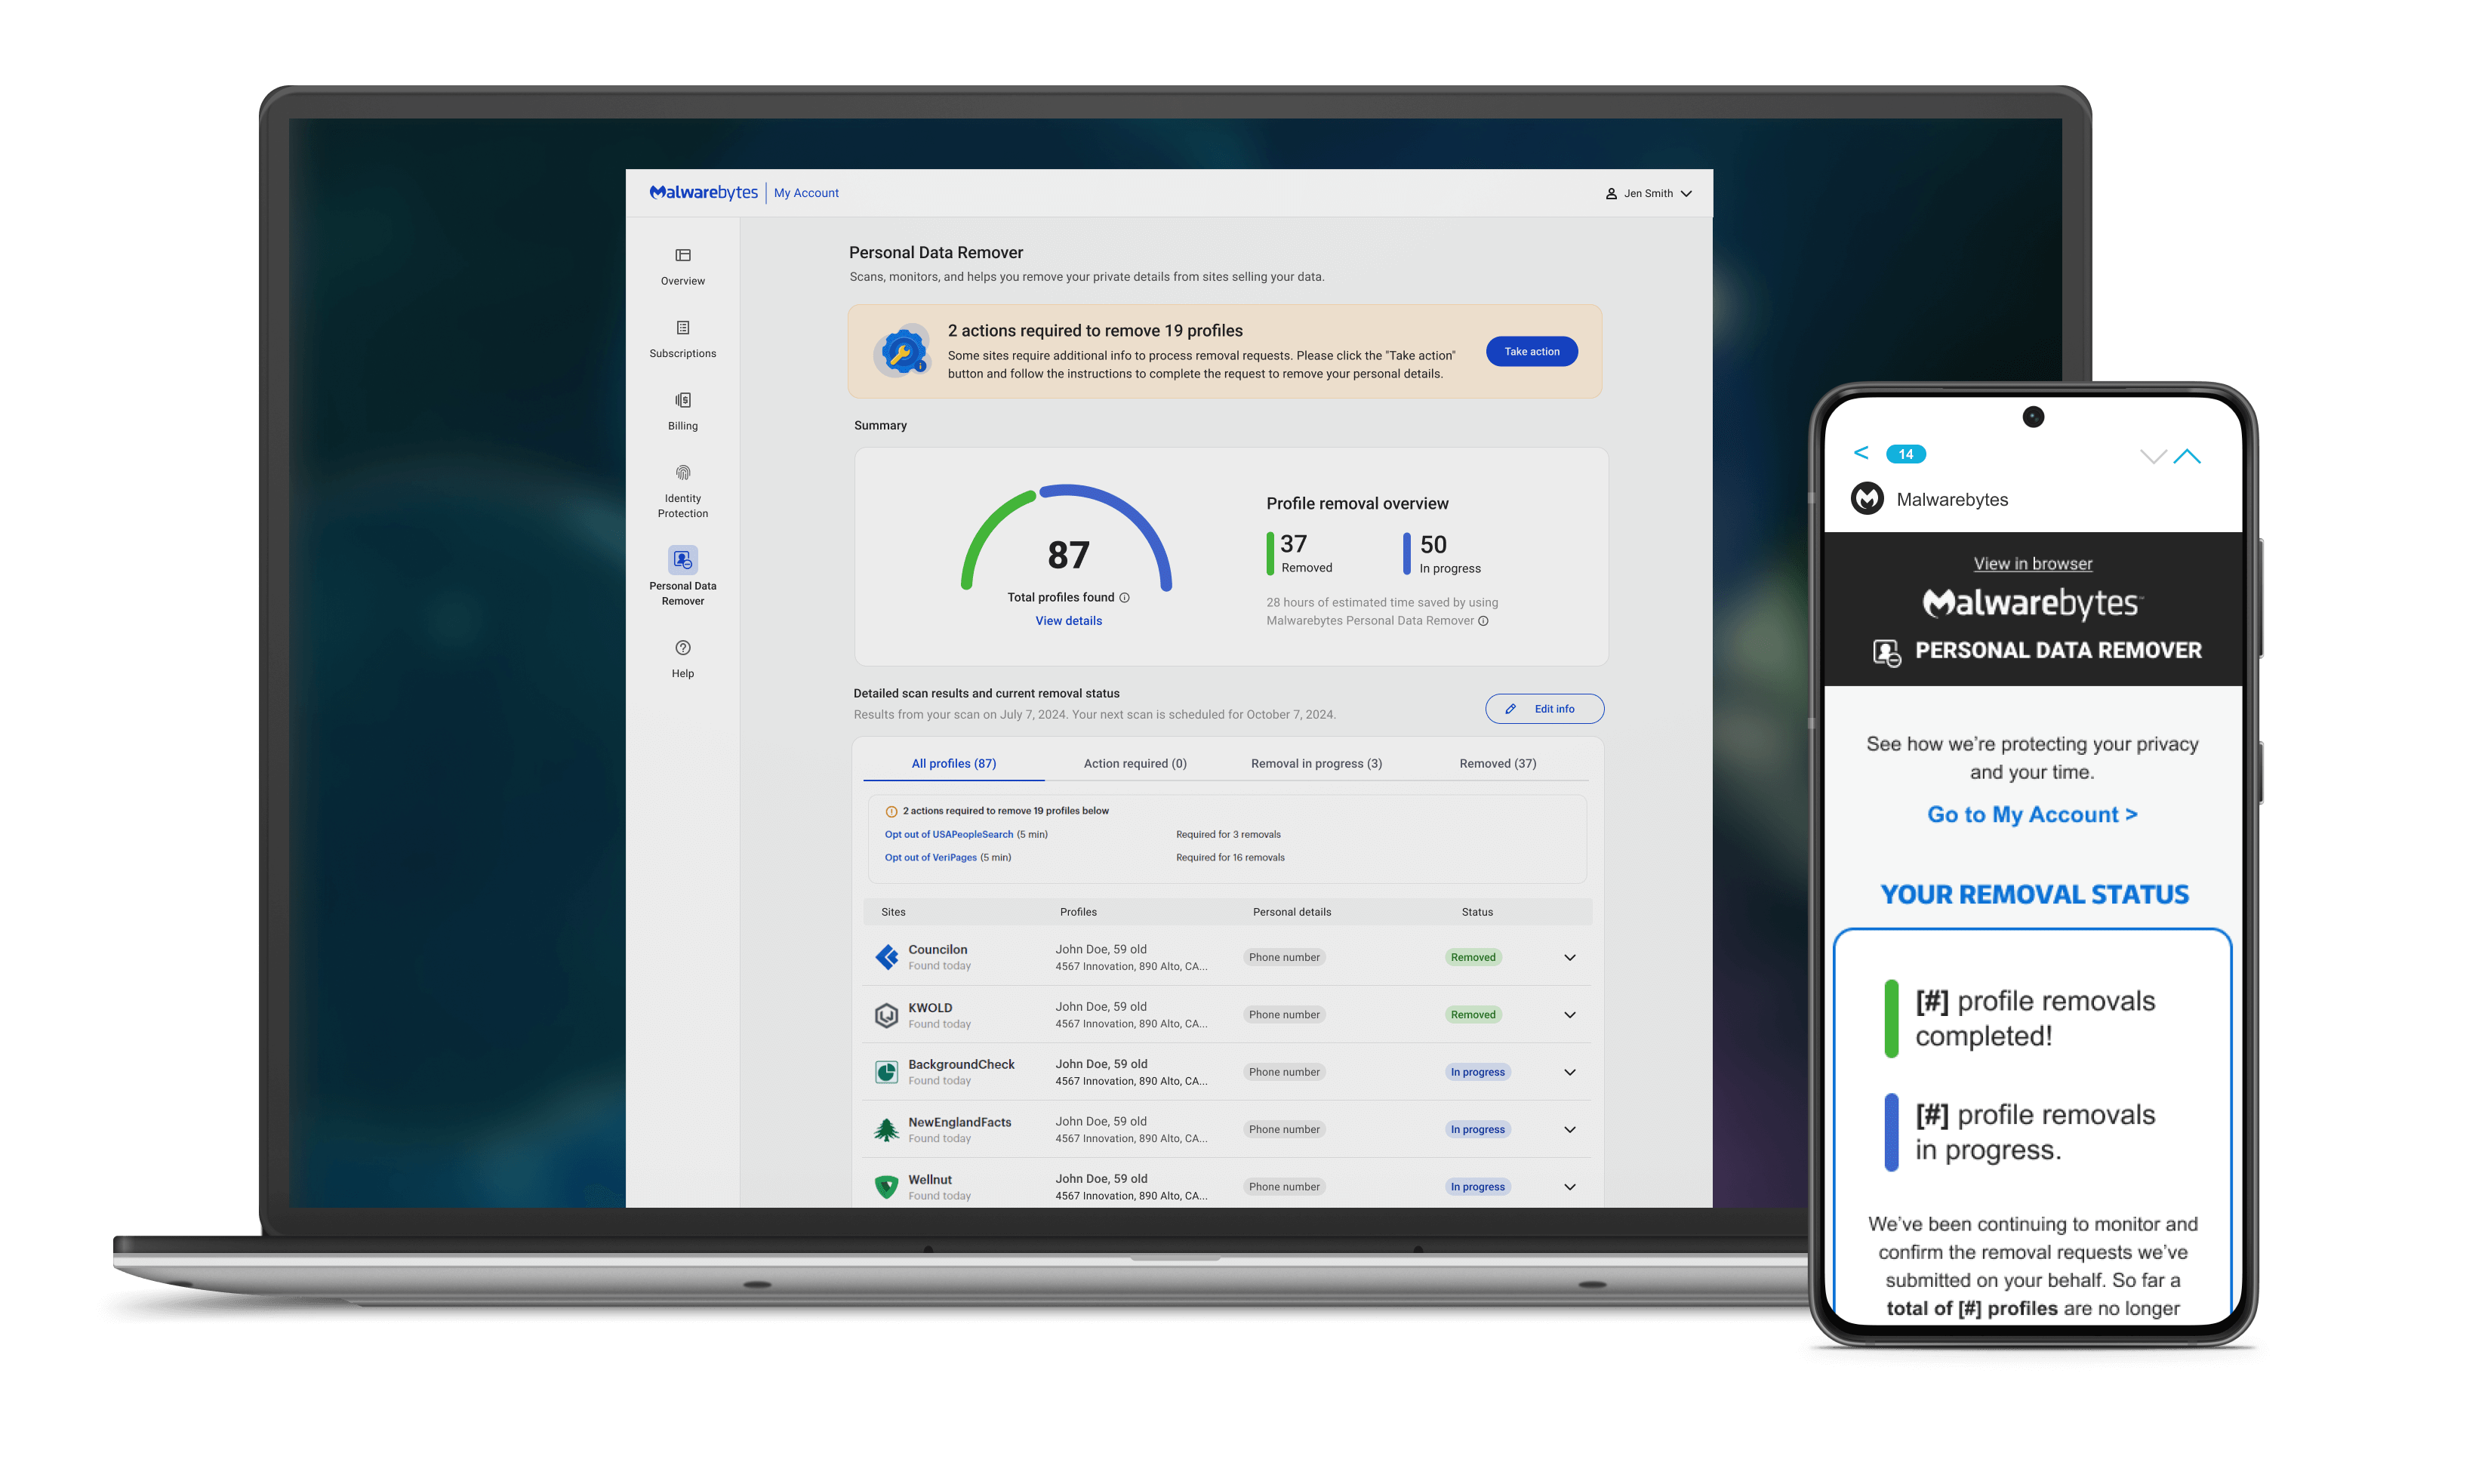Expand the Councilon row details
Image resolution: width=2488 pixels, height=1484 pixels.
point(1569,958)
